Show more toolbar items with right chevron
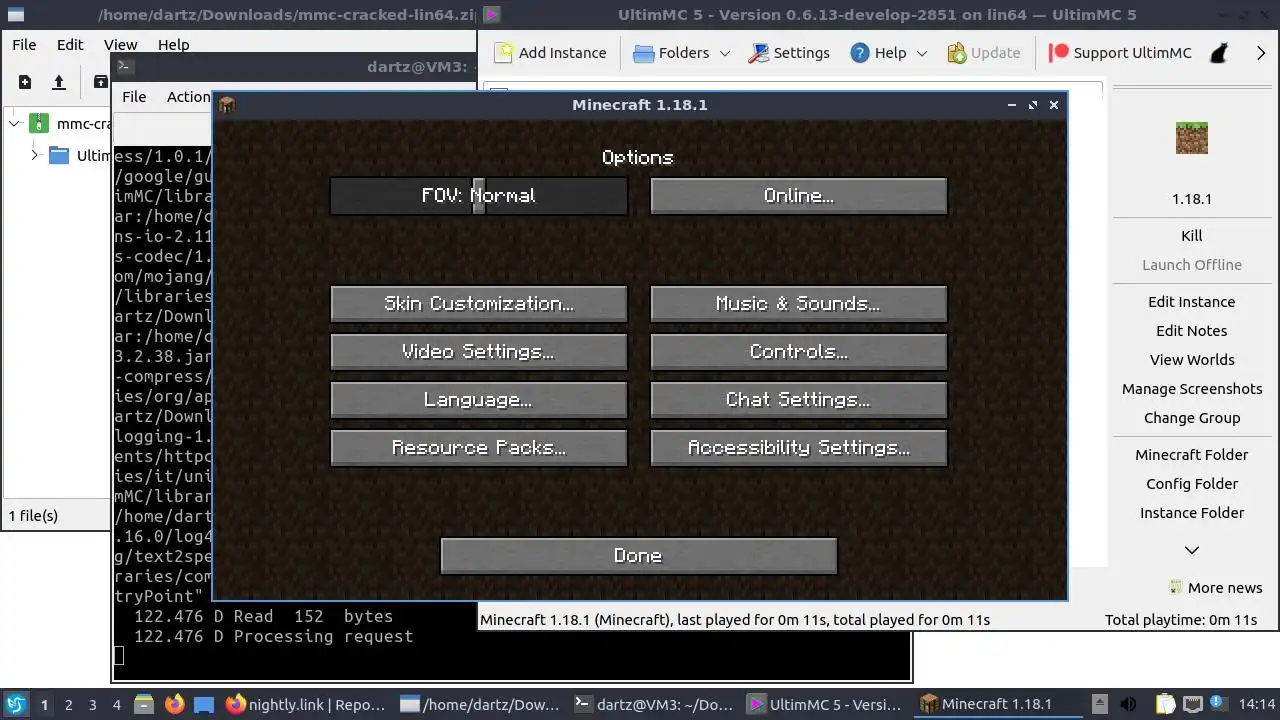Screen dimensions: 1280x720 [x=1261, y=53]
